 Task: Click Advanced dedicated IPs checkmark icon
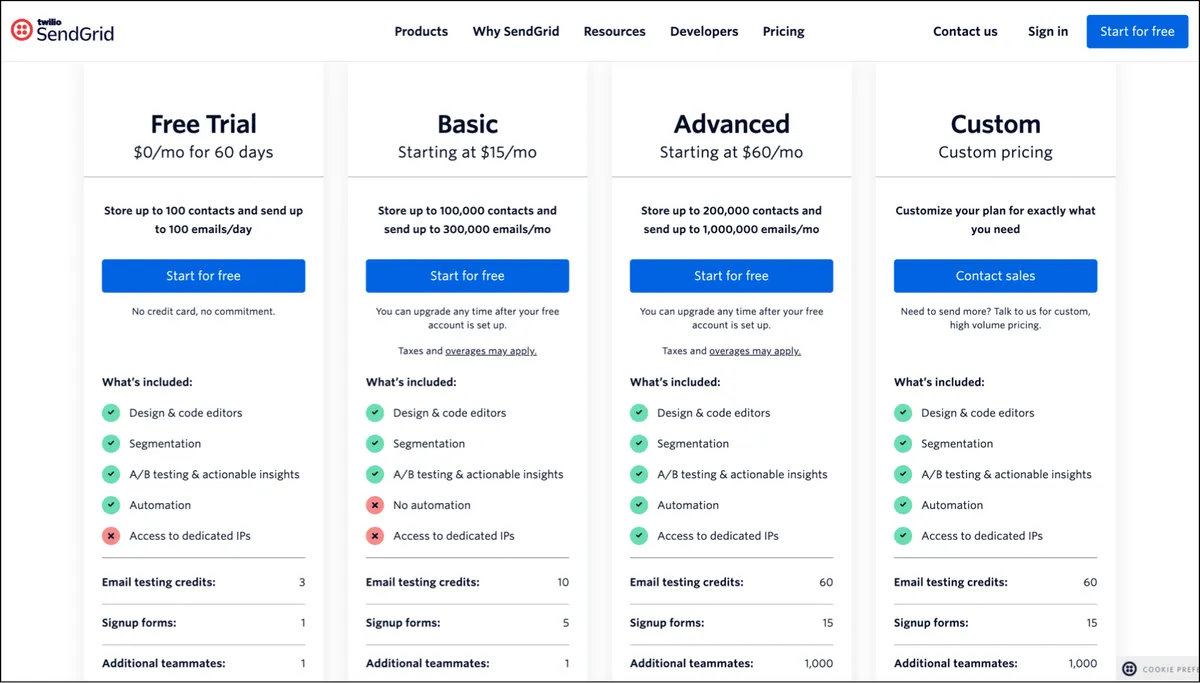coord(639,536)
